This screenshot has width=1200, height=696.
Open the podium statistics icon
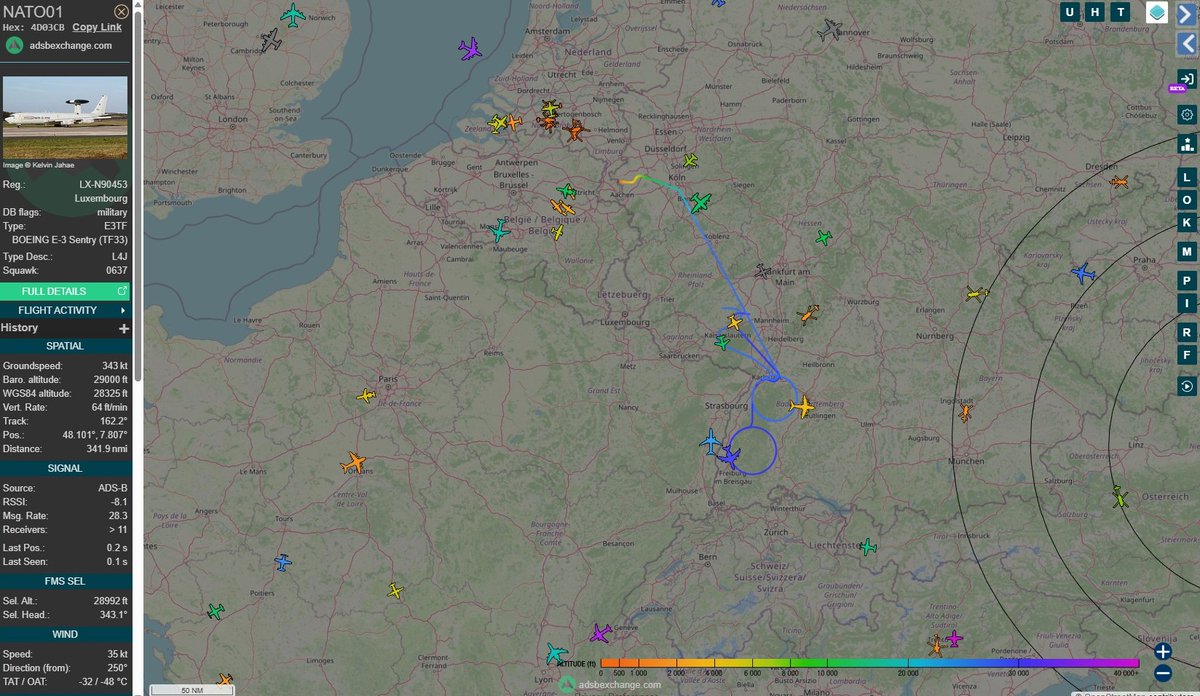[x=1187, y=144]
